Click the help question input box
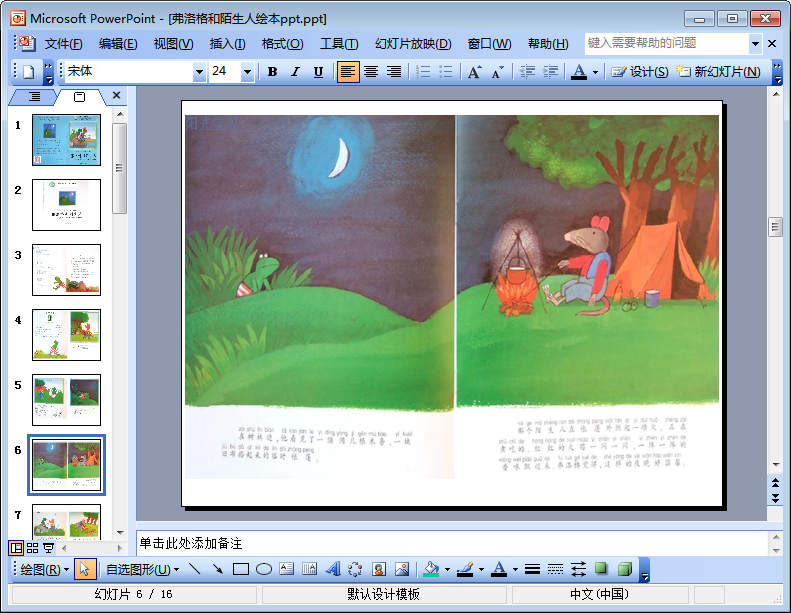791x613 pixels. [666, 43]
